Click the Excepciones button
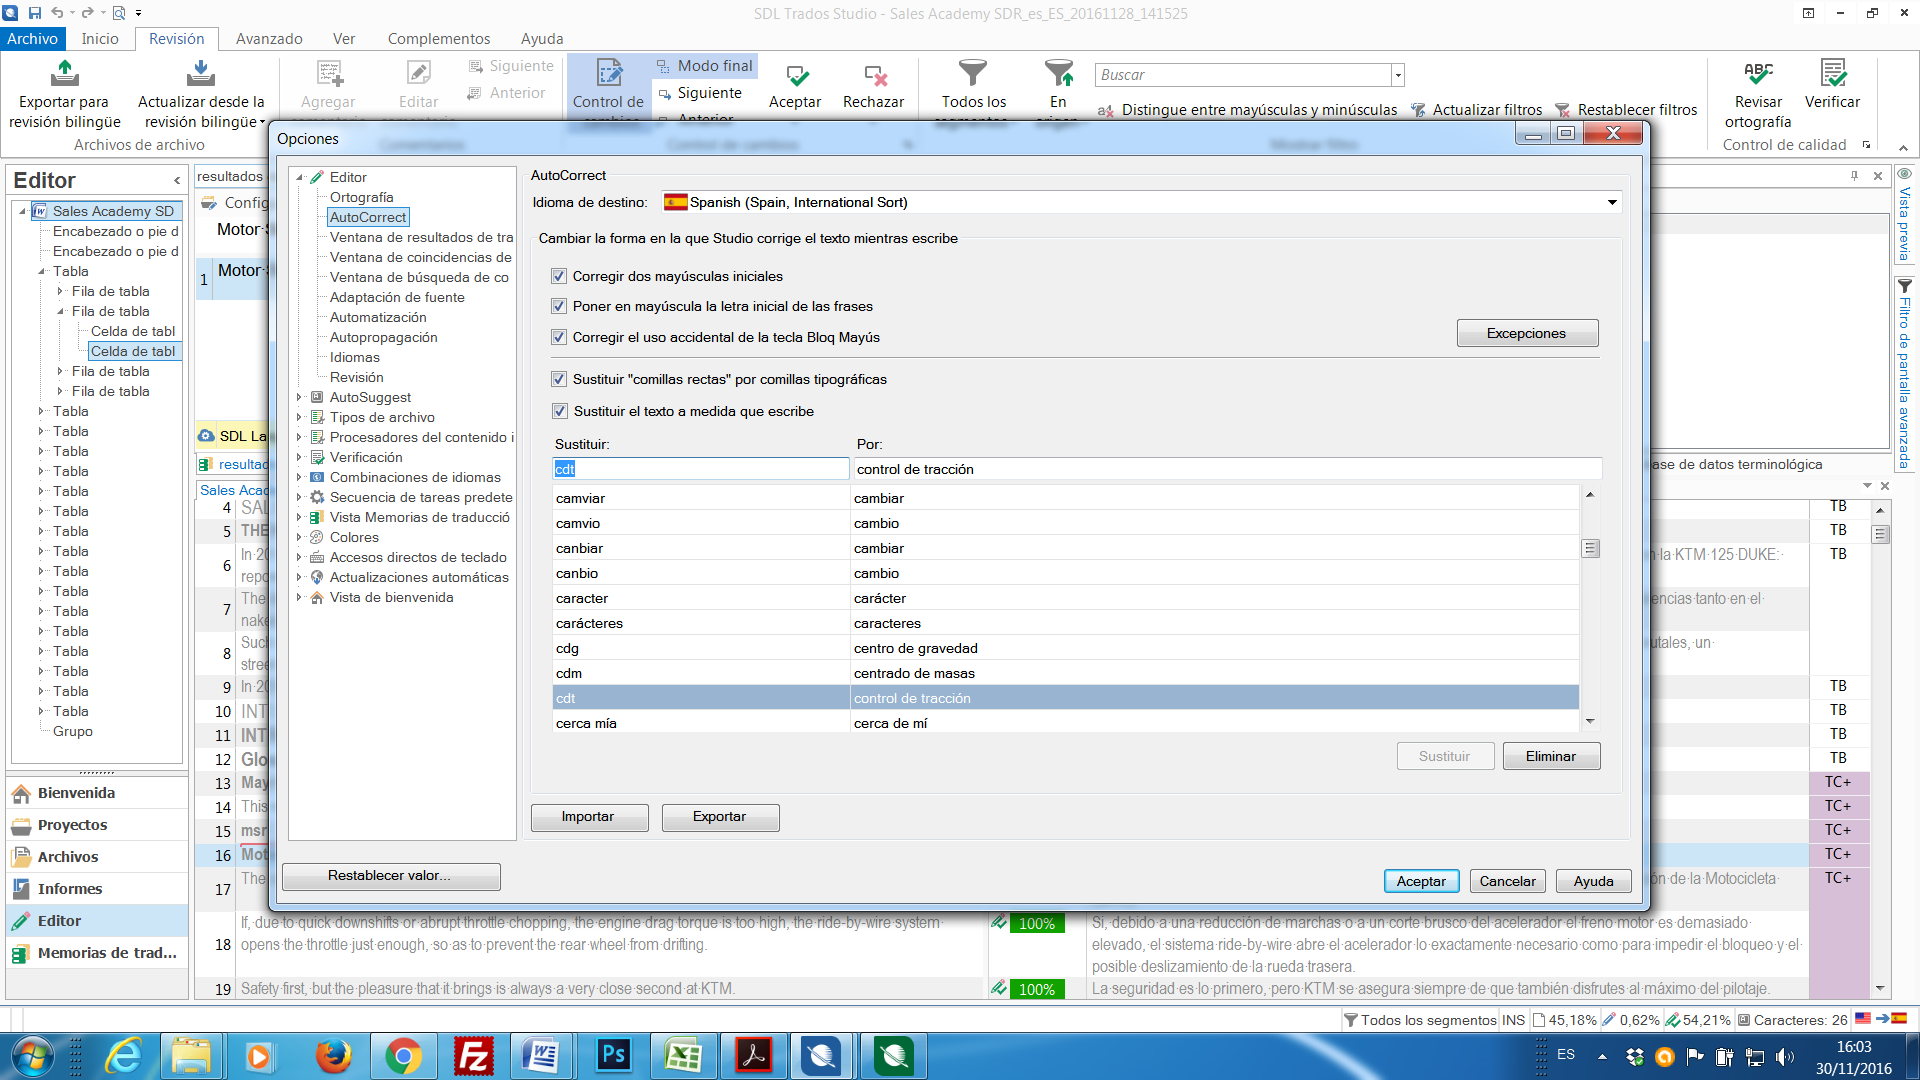1920x1080 pixels. 1527,333
